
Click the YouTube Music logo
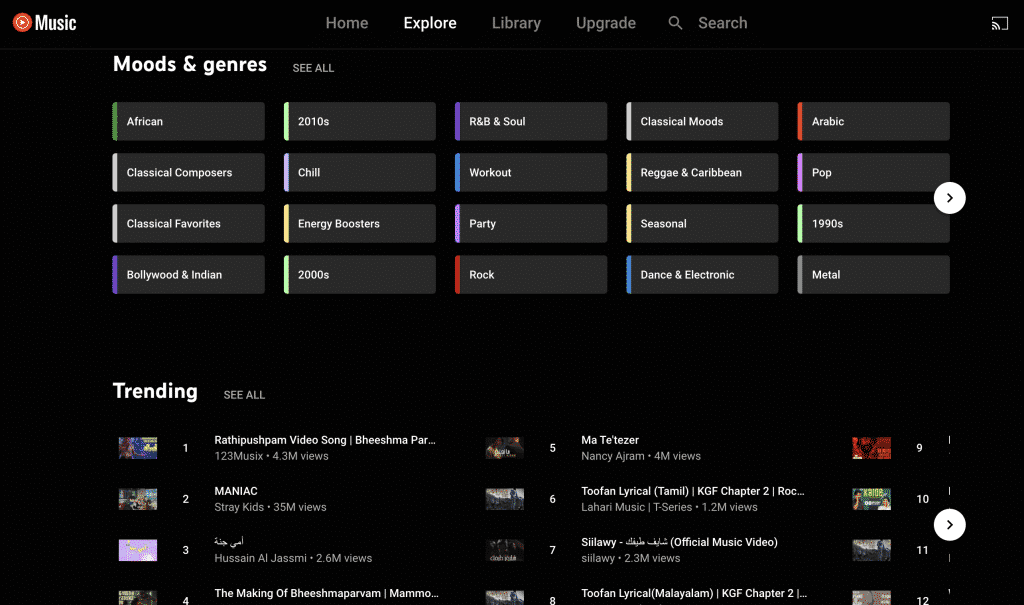pos(45,23)
